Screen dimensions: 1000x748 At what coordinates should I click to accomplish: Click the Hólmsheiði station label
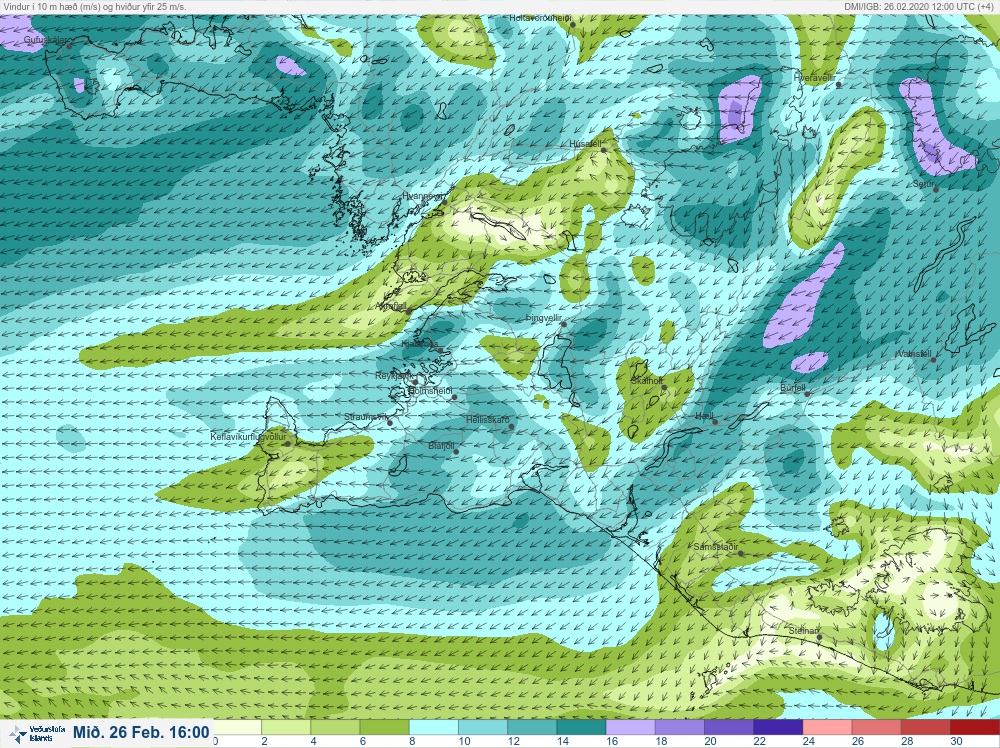click(430, 390)
